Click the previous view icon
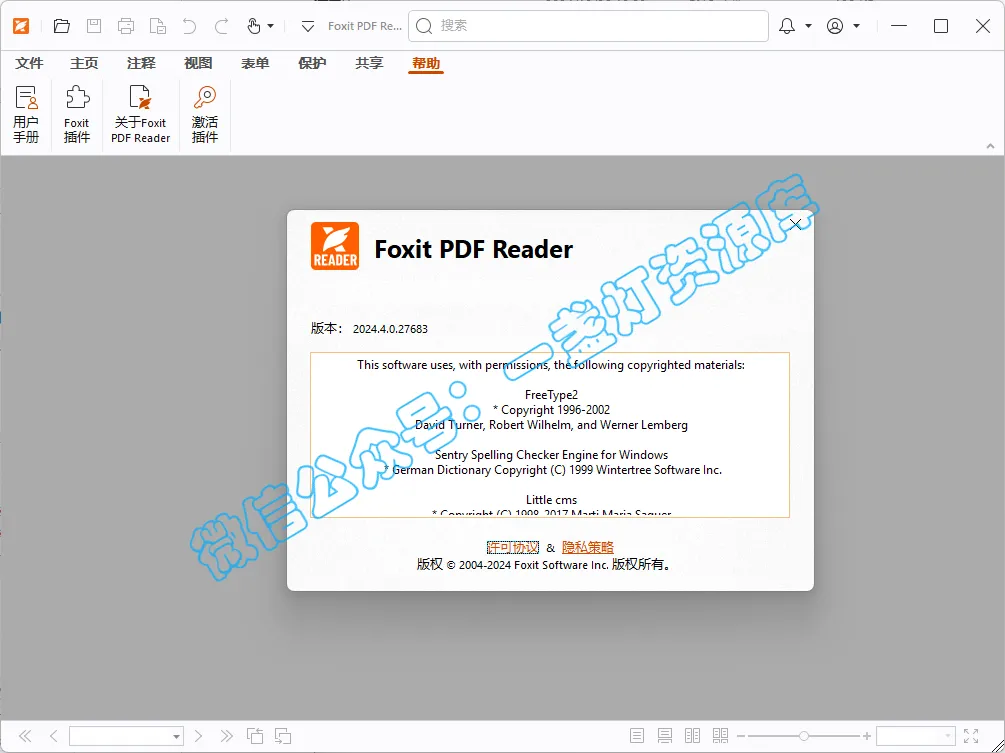 255,736
